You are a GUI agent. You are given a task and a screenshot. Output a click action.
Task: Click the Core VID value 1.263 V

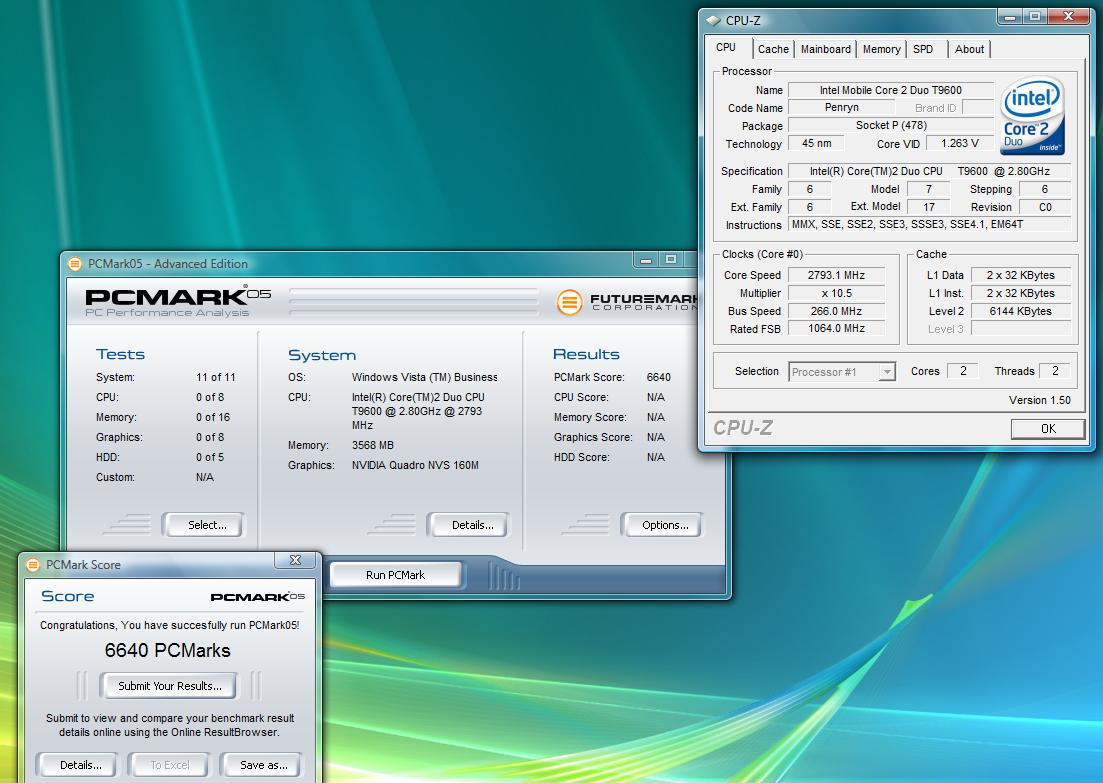[959, 144]
